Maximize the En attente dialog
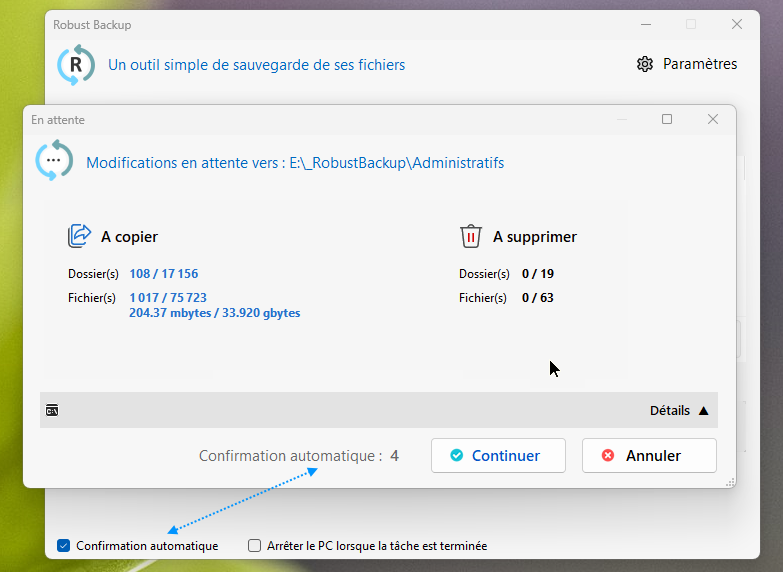This screenshot has height=572, width=783. point(667,119)
